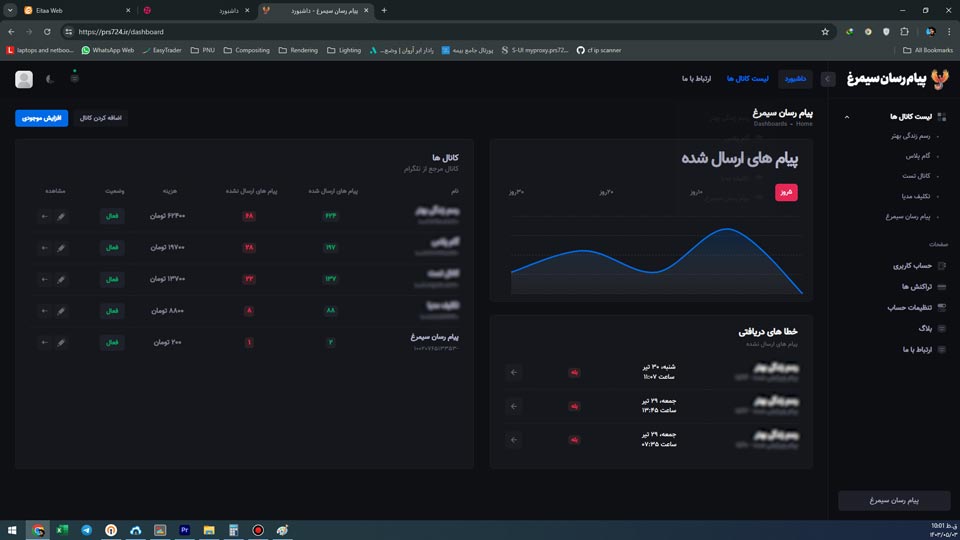Open arrow for پیام رسان سیمرغ table row
This screenshot has width=960, height=540.
[44, 342]
